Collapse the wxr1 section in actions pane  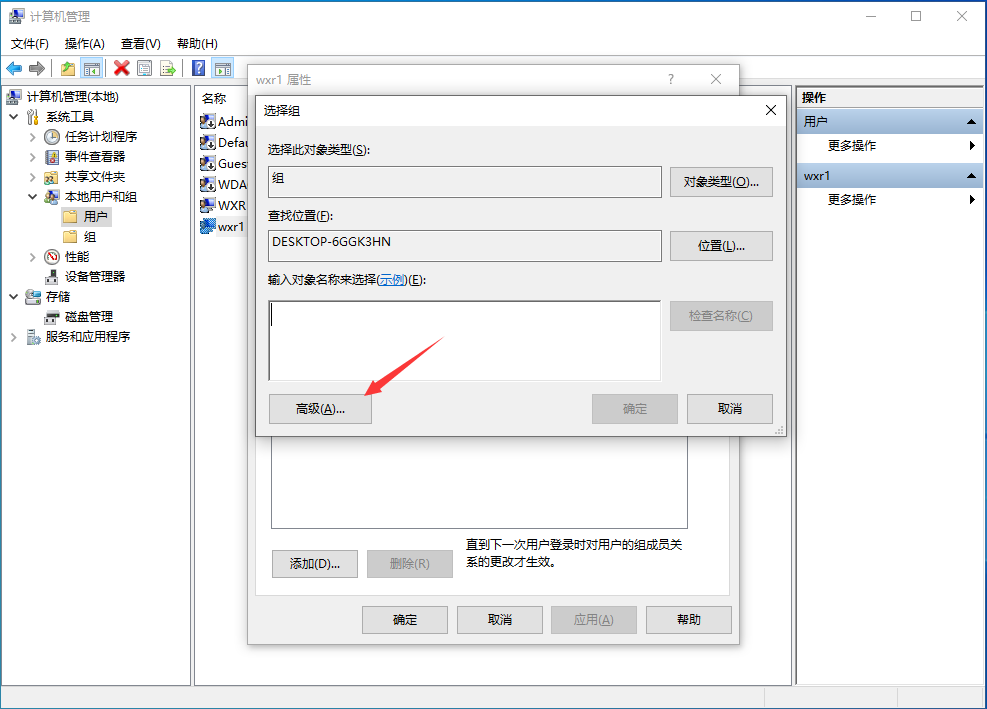click(x=971, y=176)
